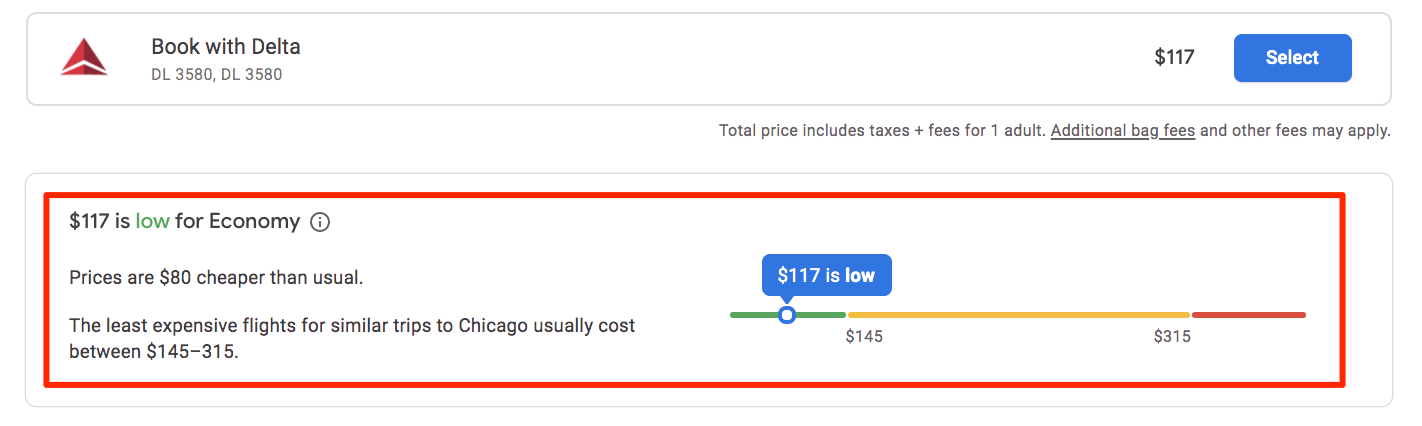This screenshot has height=426, width=1422.
Task: Click the $117 price beside Select
Action: point(1174,58)
